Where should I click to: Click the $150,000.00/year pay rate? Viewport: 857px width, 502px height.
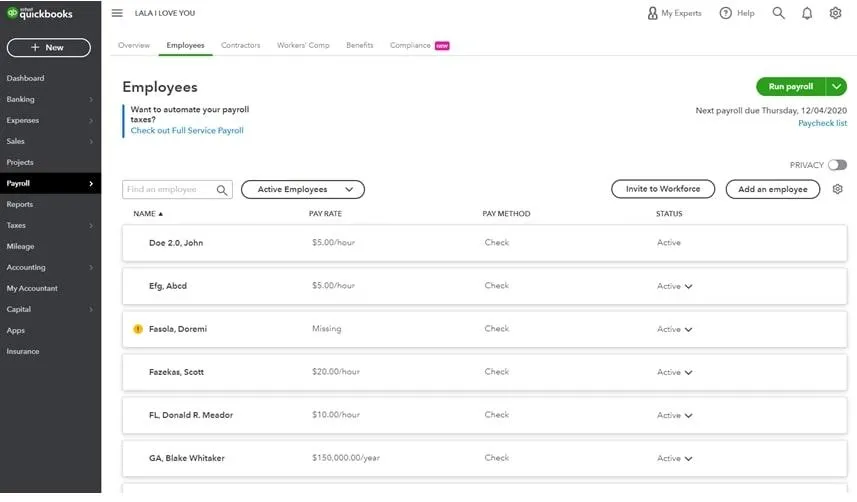(x=345, y=458)
